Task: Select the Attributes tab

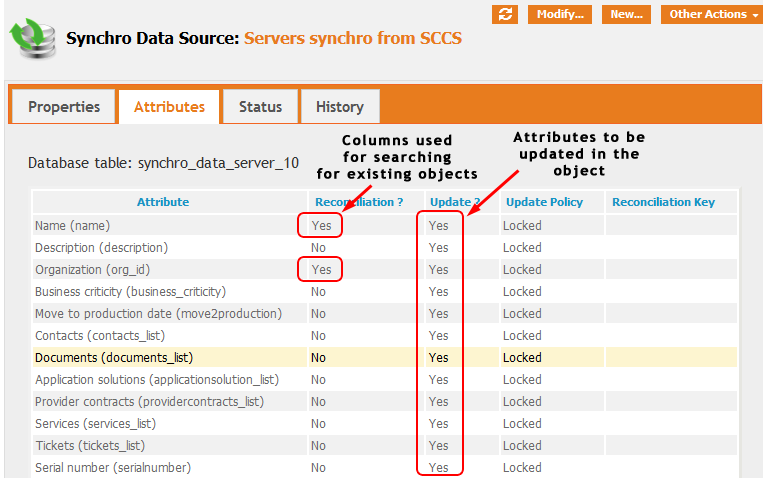Action: point(169,107)
